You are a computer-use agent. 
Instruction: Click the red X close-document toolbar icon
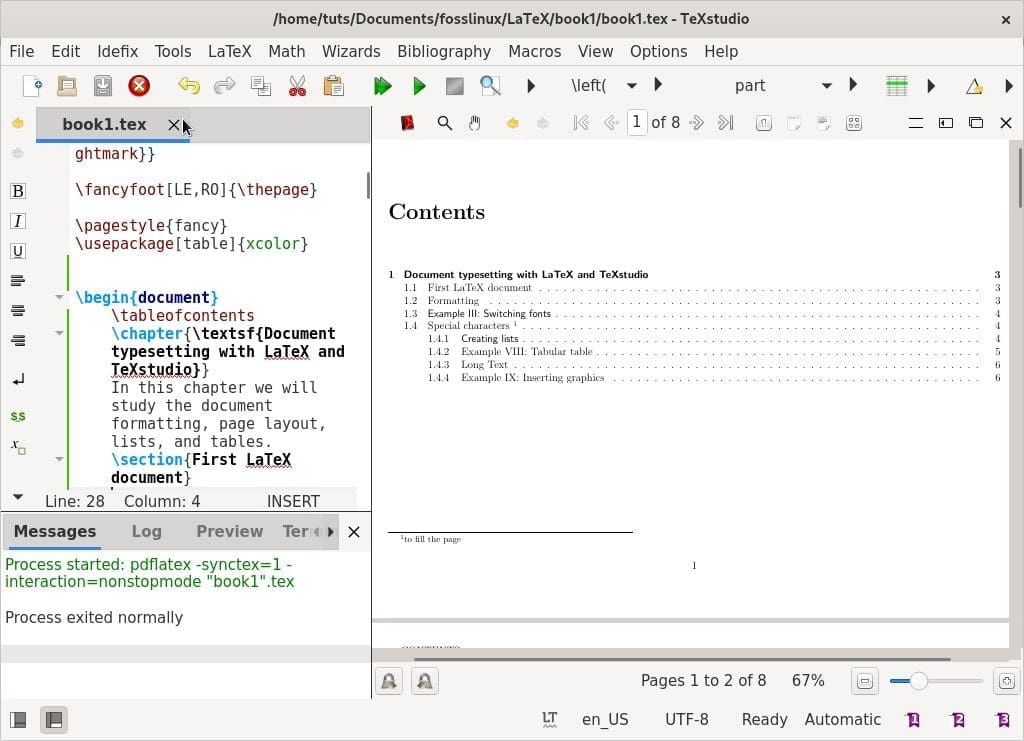[138, 86]
